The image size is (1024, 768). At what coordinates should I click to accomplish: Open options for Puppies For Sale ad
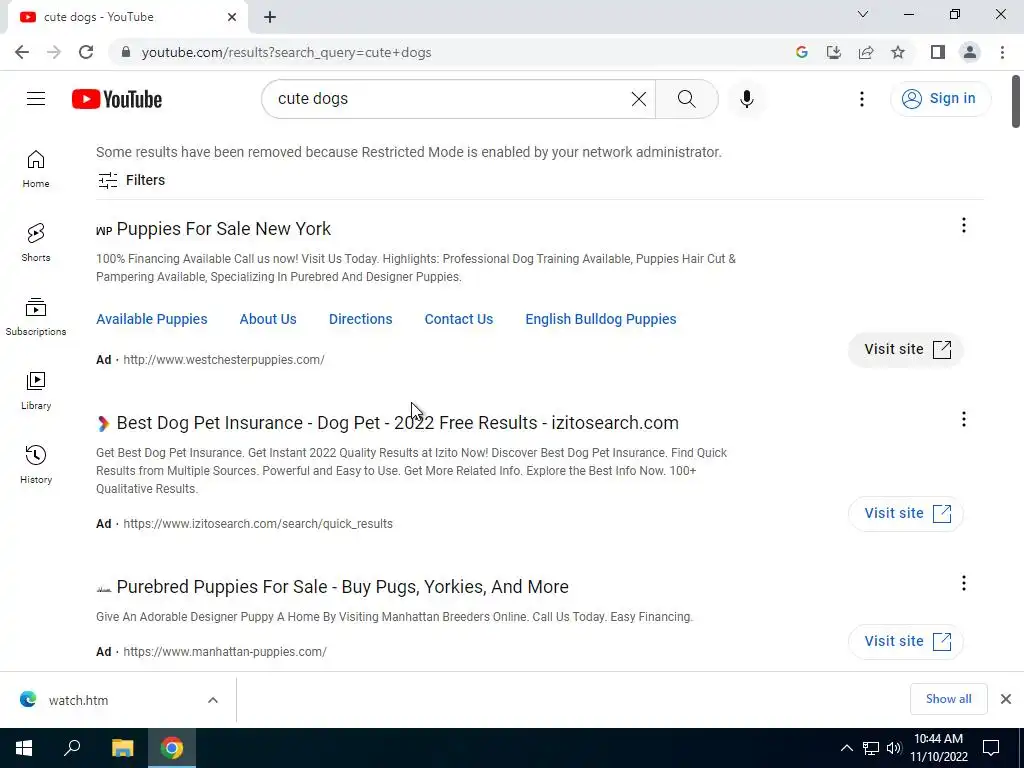(963, 226)
